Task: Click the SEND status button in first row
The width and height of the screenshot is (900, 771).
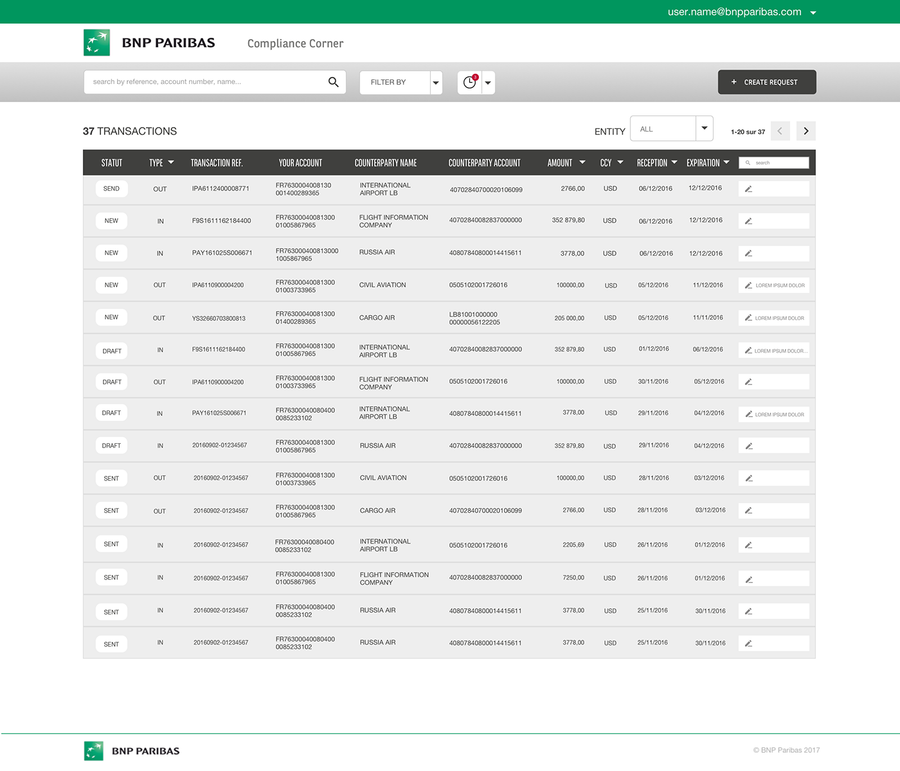Action: (x=111, y=189)
